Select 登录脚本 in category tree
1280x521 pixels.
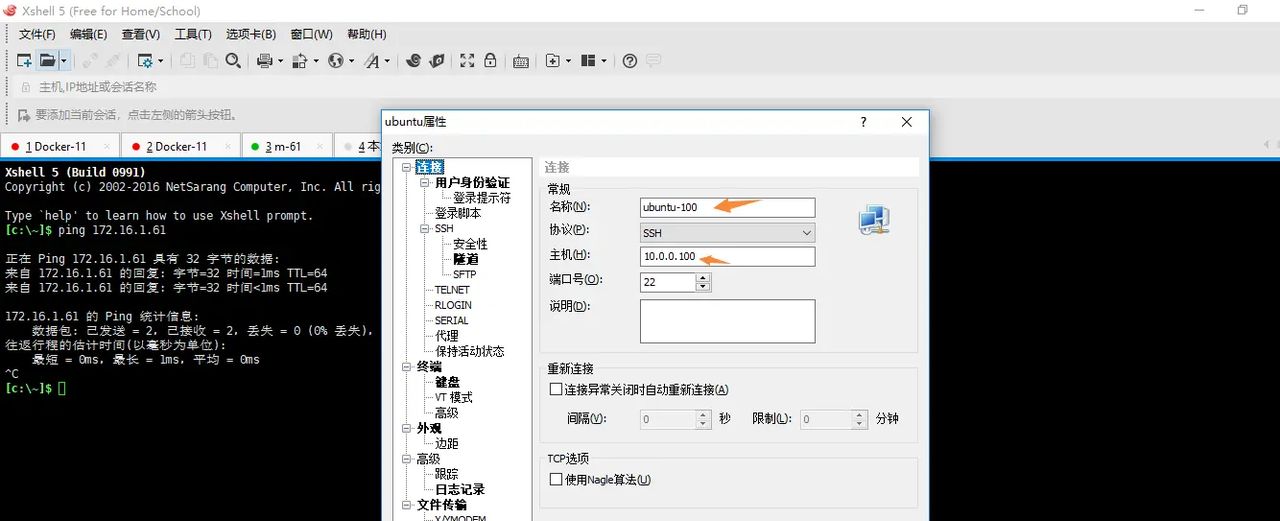458,213
